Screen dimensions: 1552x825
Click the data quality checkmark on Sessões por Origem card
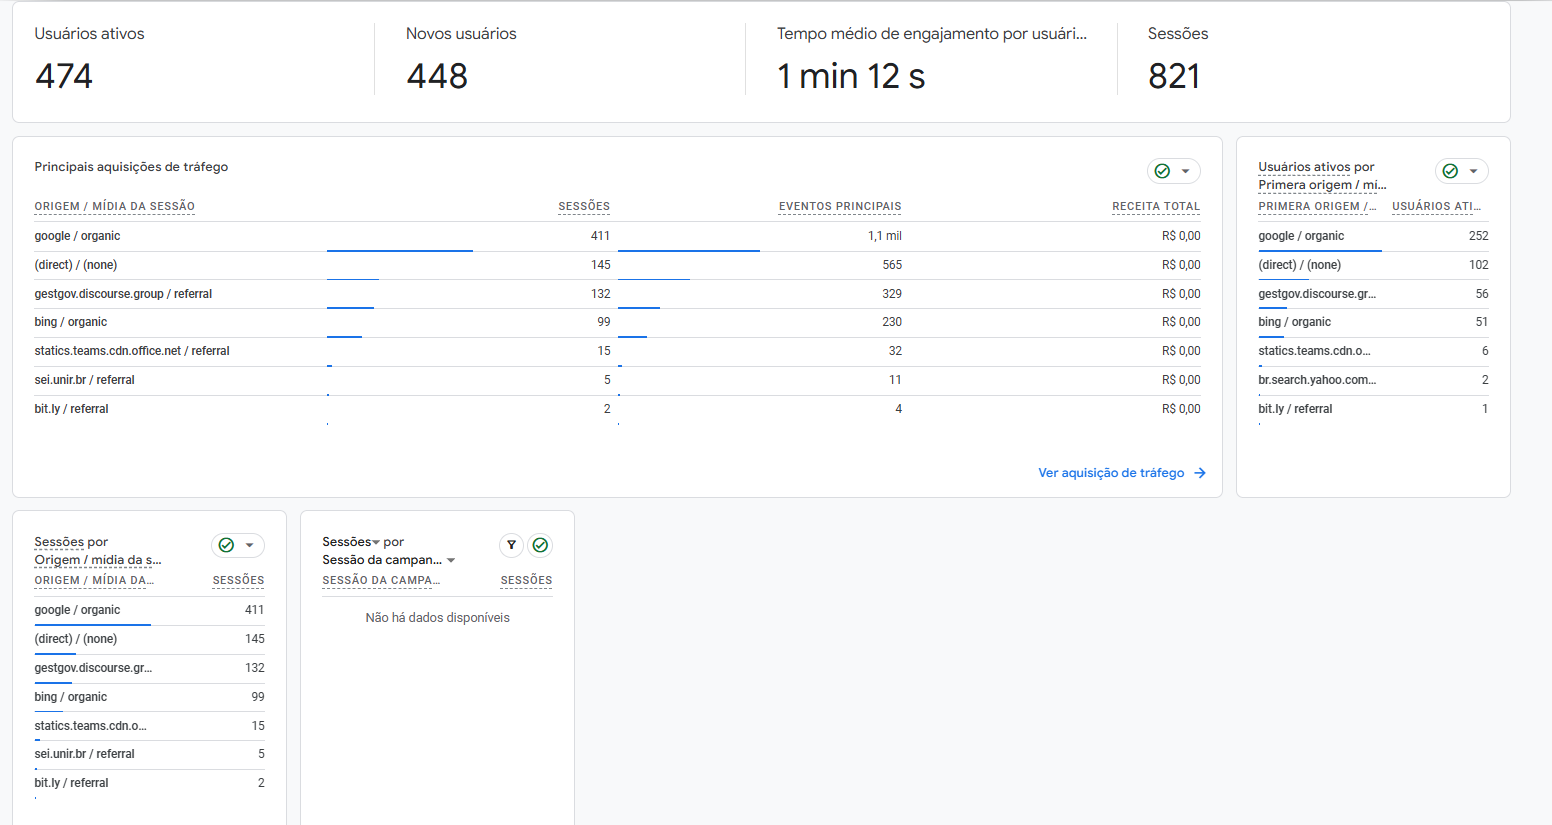point(226,545)
